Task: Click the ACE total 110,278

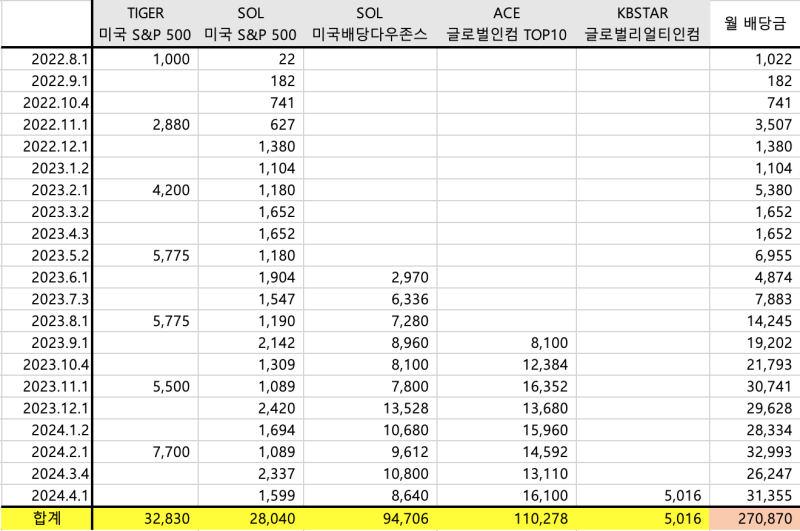Action: (507, 518)
